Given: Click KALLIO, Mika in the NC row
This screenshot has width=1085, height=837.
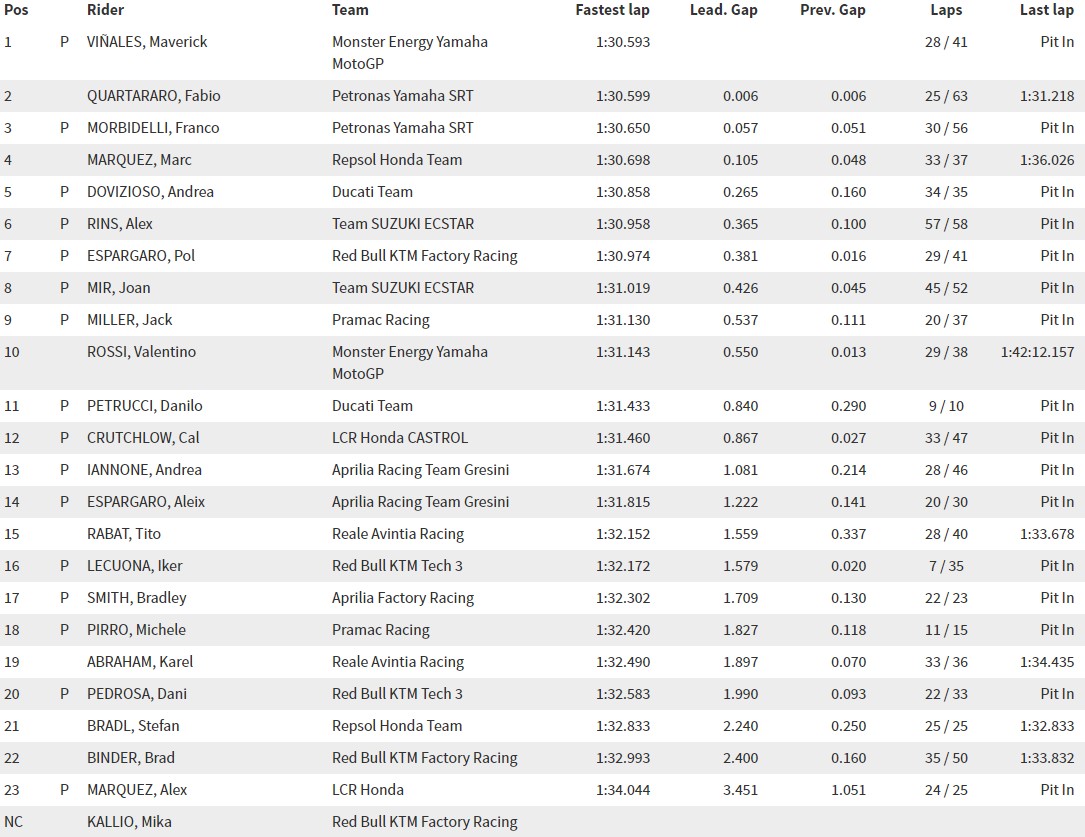Looking at the screenshot, I should pyautogui.click(x=129, y=822).
